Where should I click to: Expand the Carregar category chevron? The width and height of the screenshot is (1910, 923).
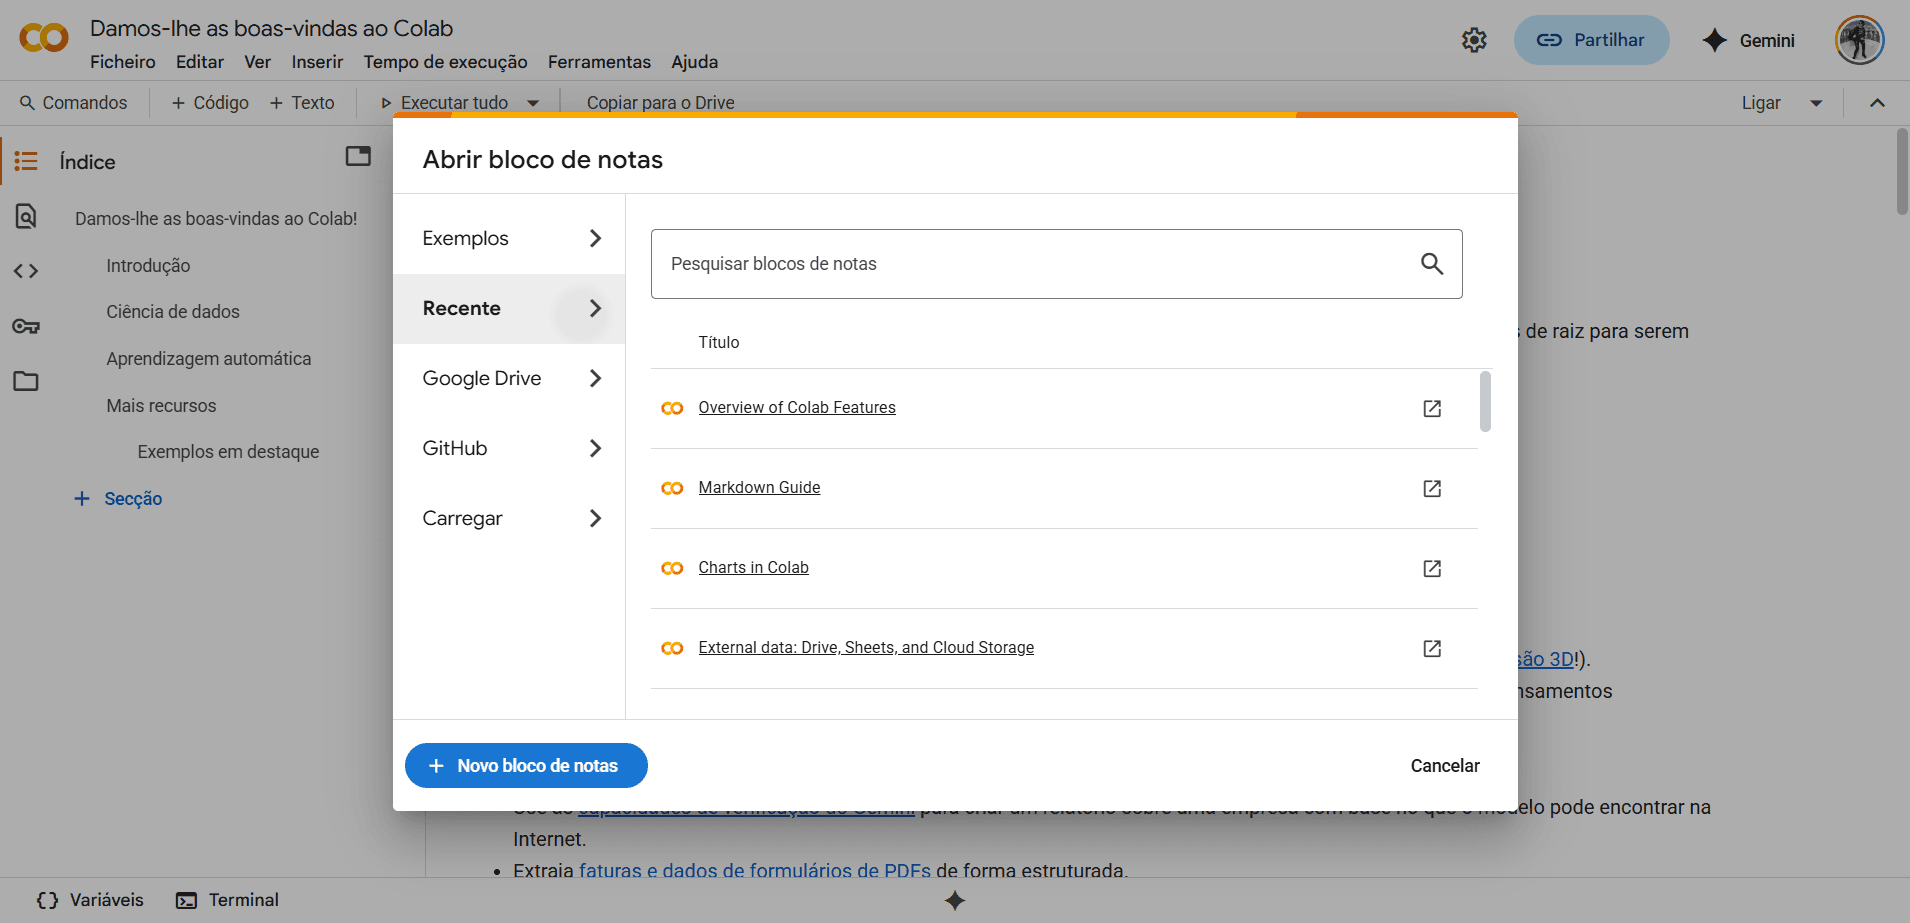pyautogui.click(x=595, y=518)
